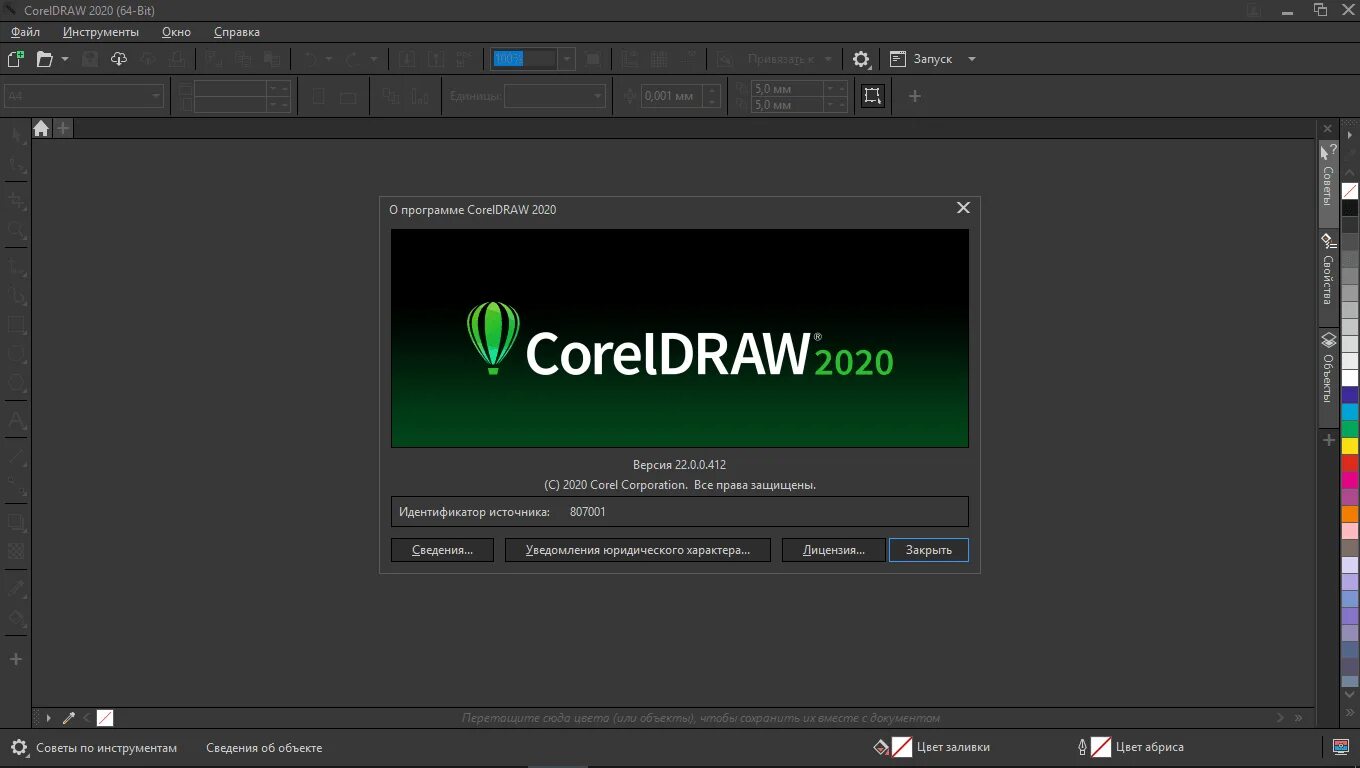Click the Закрыть button in dialog

pyautogui.click(x=929, y=550)
